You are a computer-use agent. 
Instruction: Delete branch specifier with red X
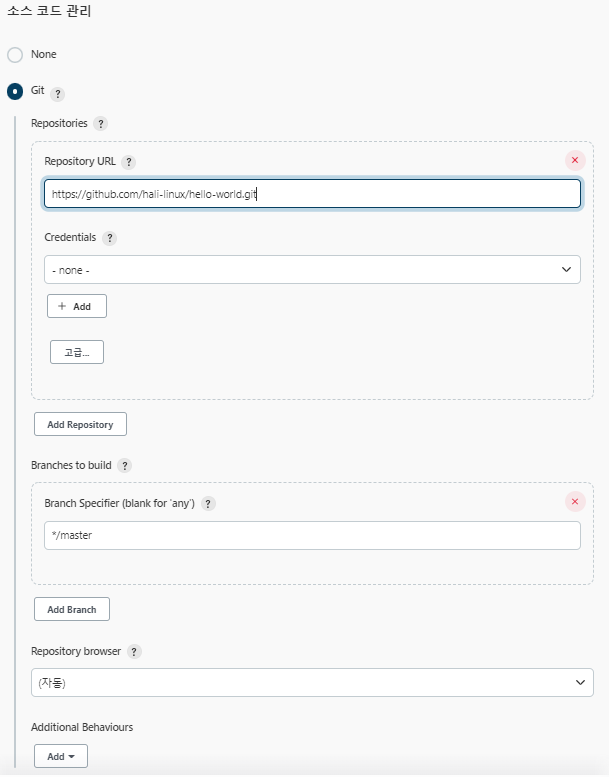pos(575,501)
